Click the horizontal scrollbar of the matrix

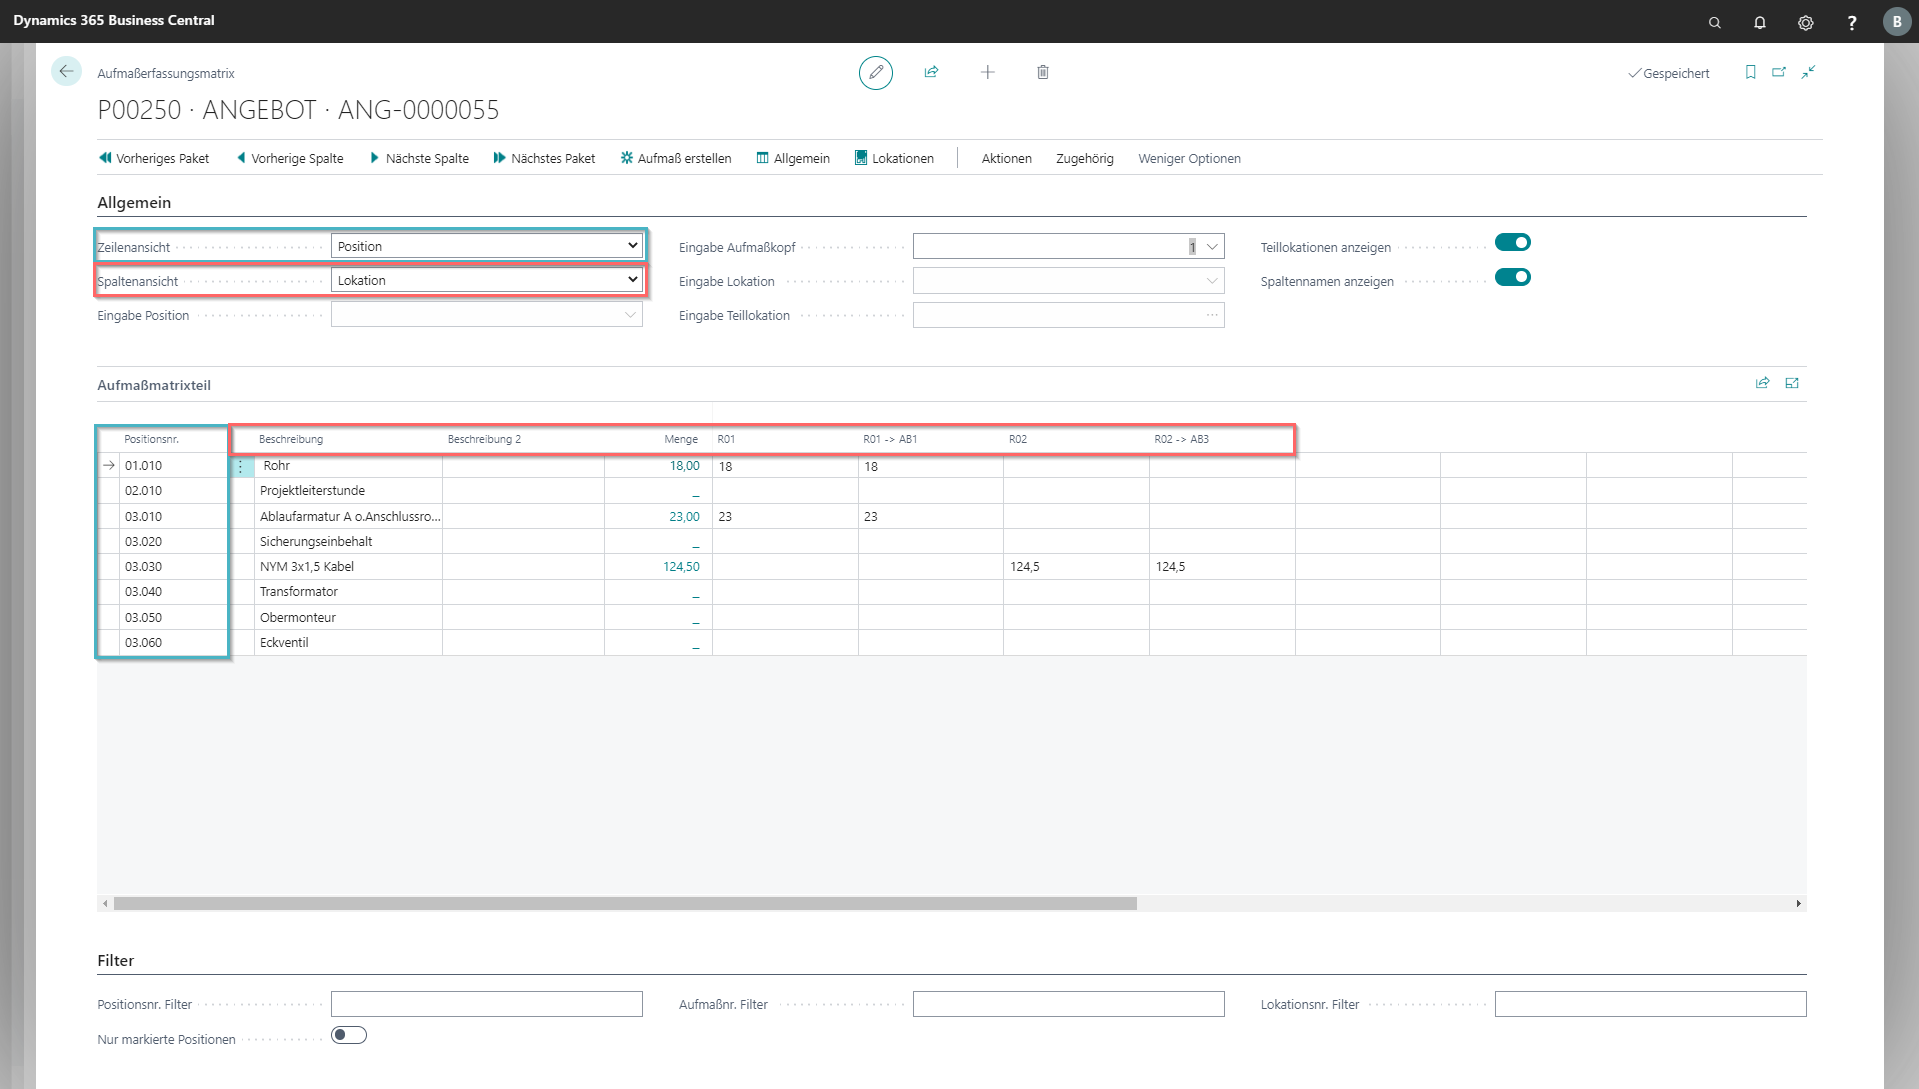(x=625, y=903)
